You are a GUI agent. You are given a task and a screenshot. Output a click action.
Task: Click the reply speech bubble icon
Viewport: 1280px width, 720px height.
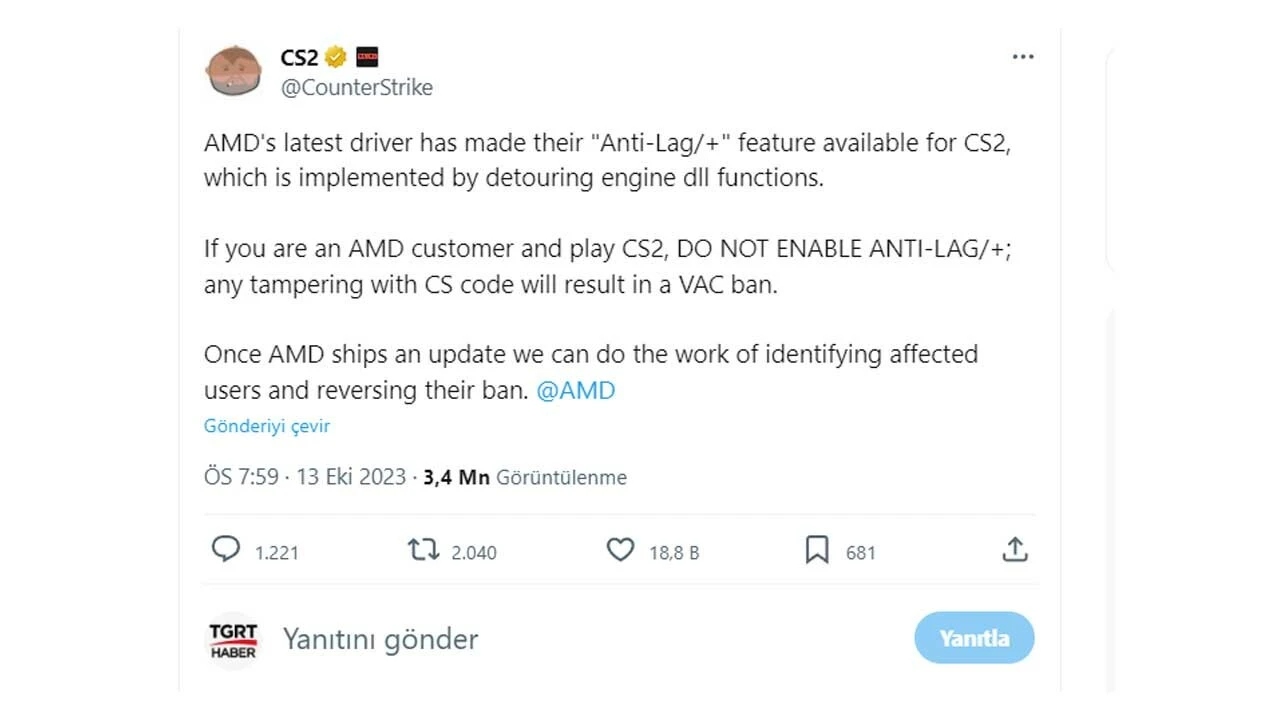[226, 549]
